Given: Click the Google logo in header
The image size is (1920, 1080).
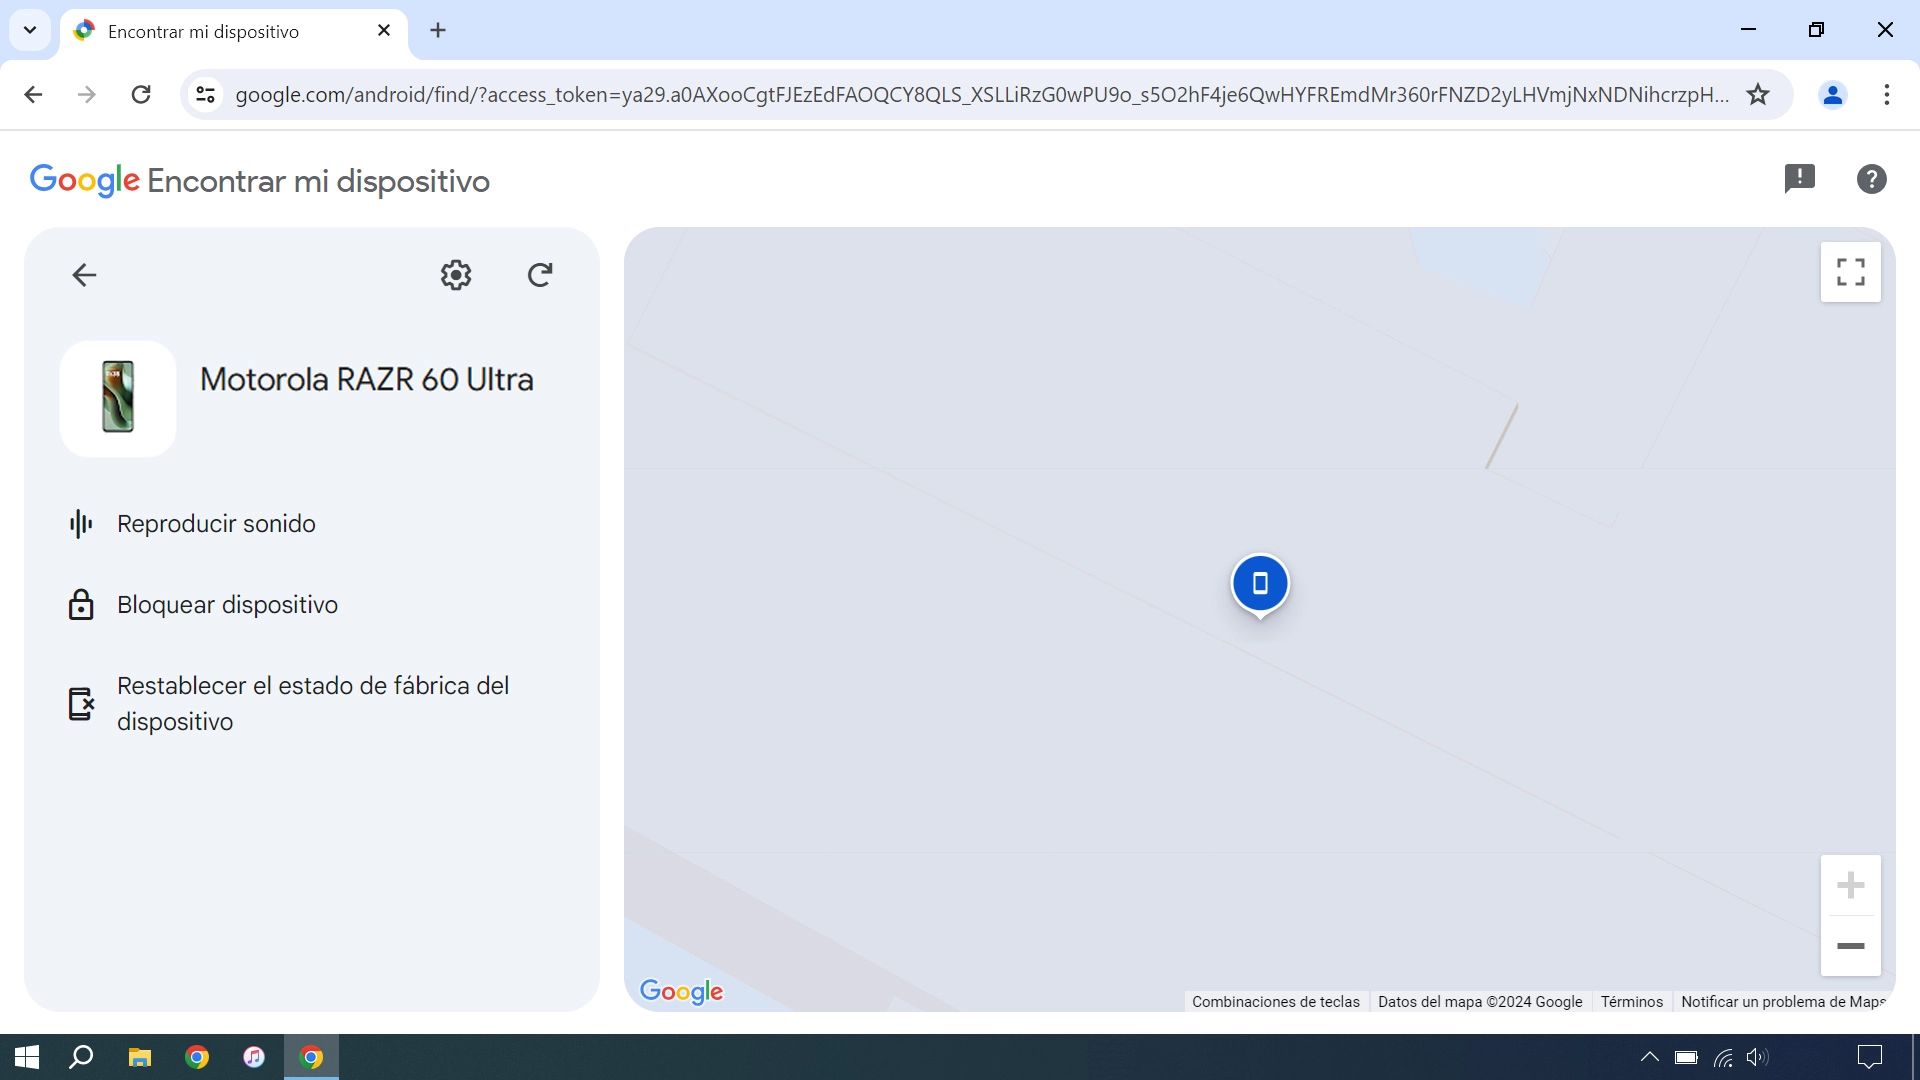Looking at the screenshot, I should 85,181.
